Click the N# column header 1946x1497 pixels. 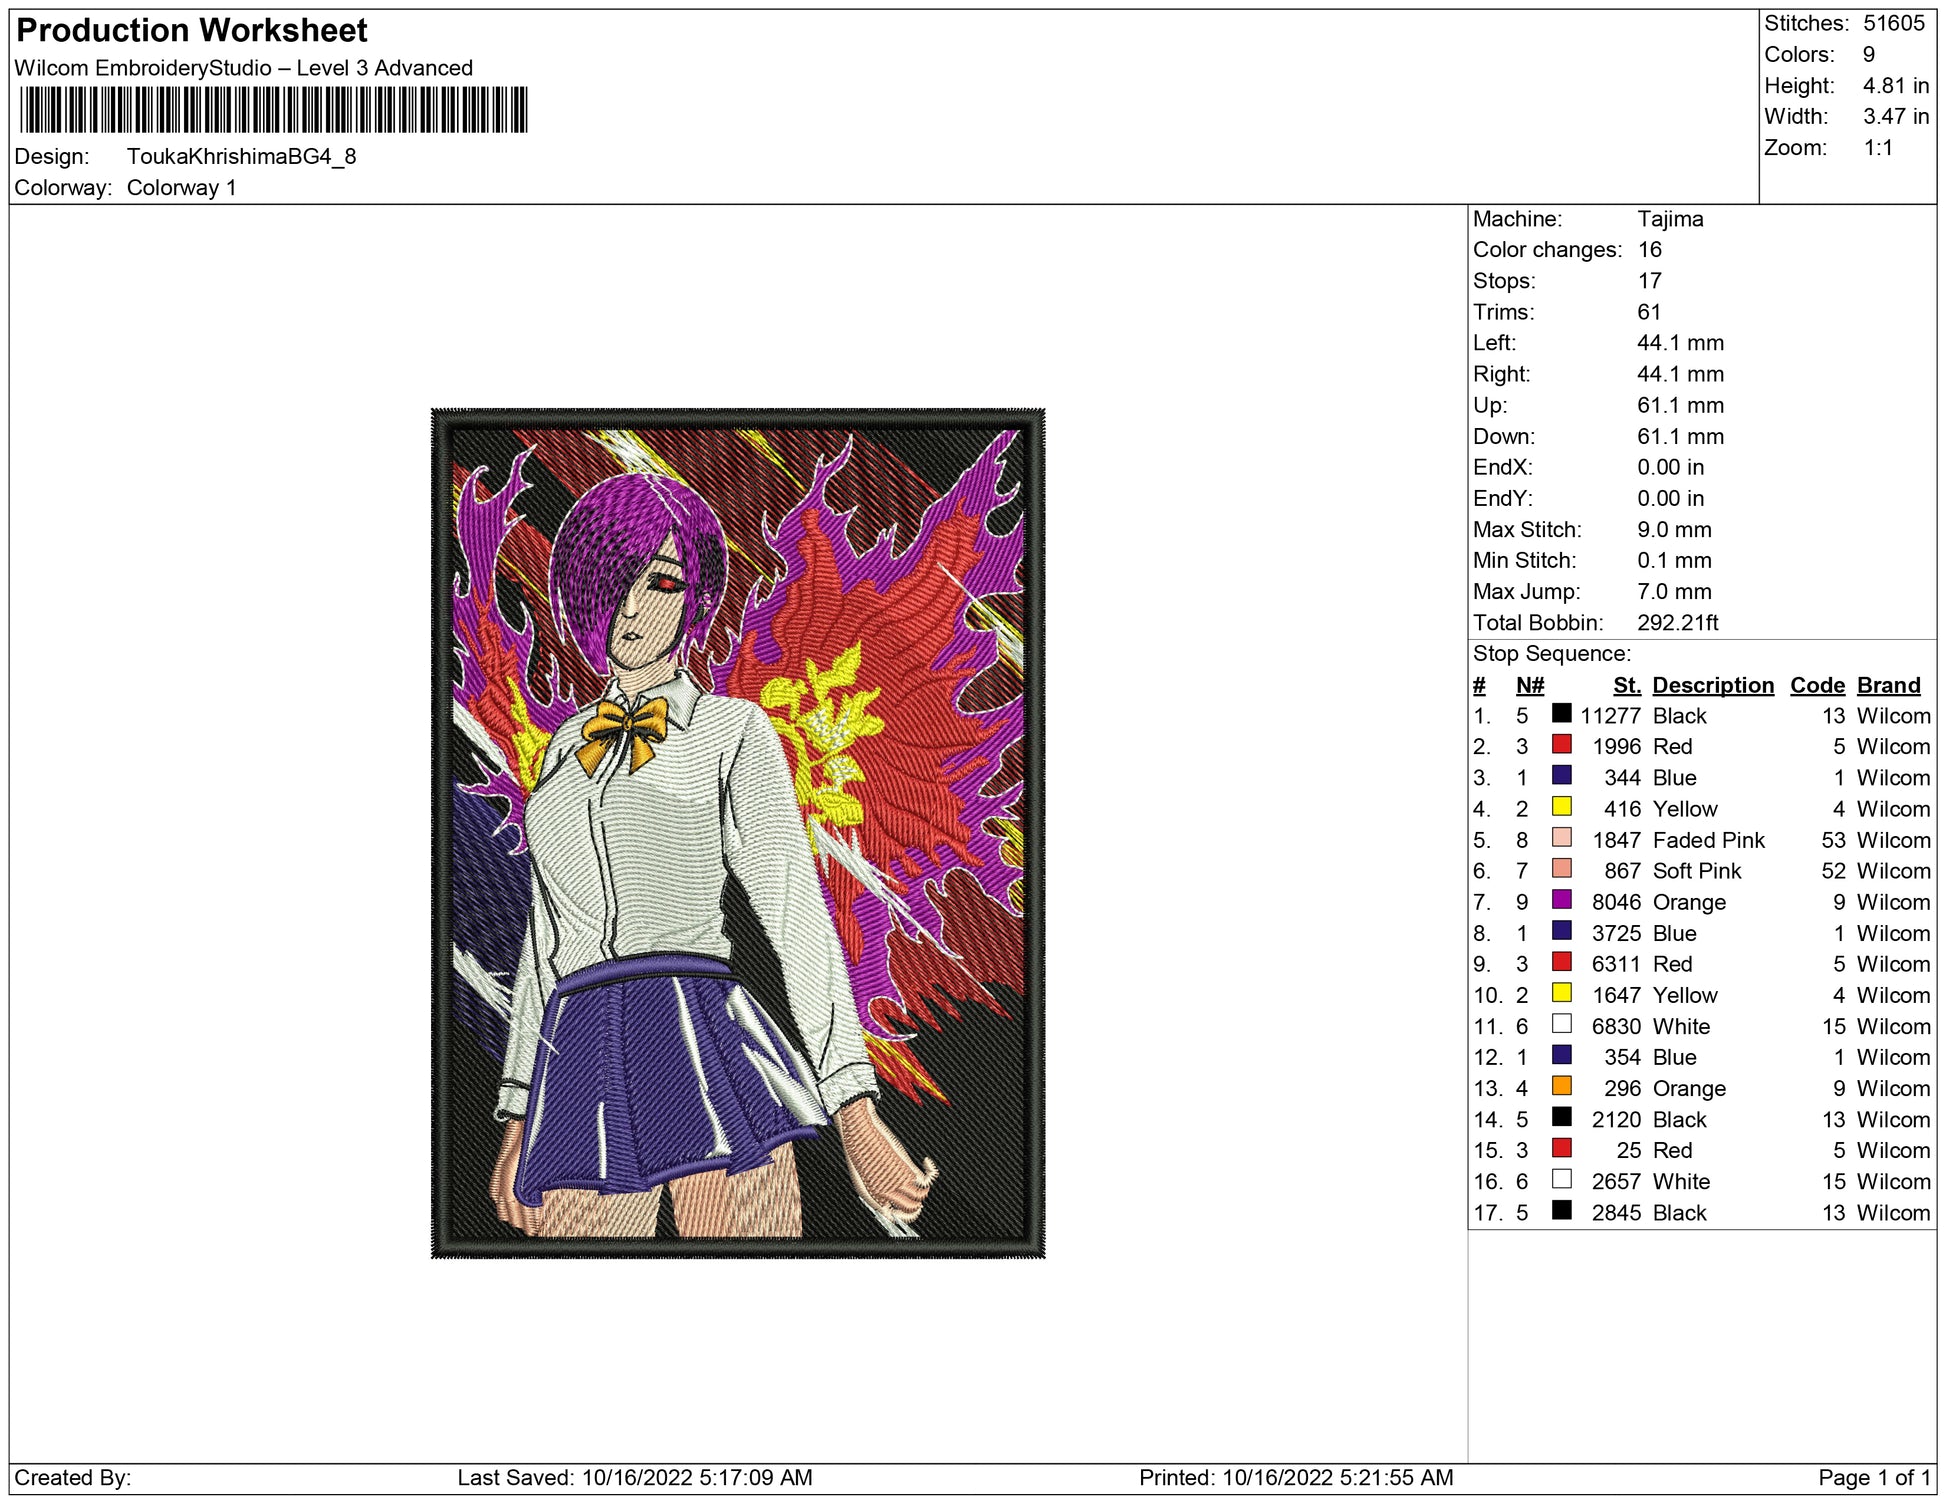[1529, 685]
